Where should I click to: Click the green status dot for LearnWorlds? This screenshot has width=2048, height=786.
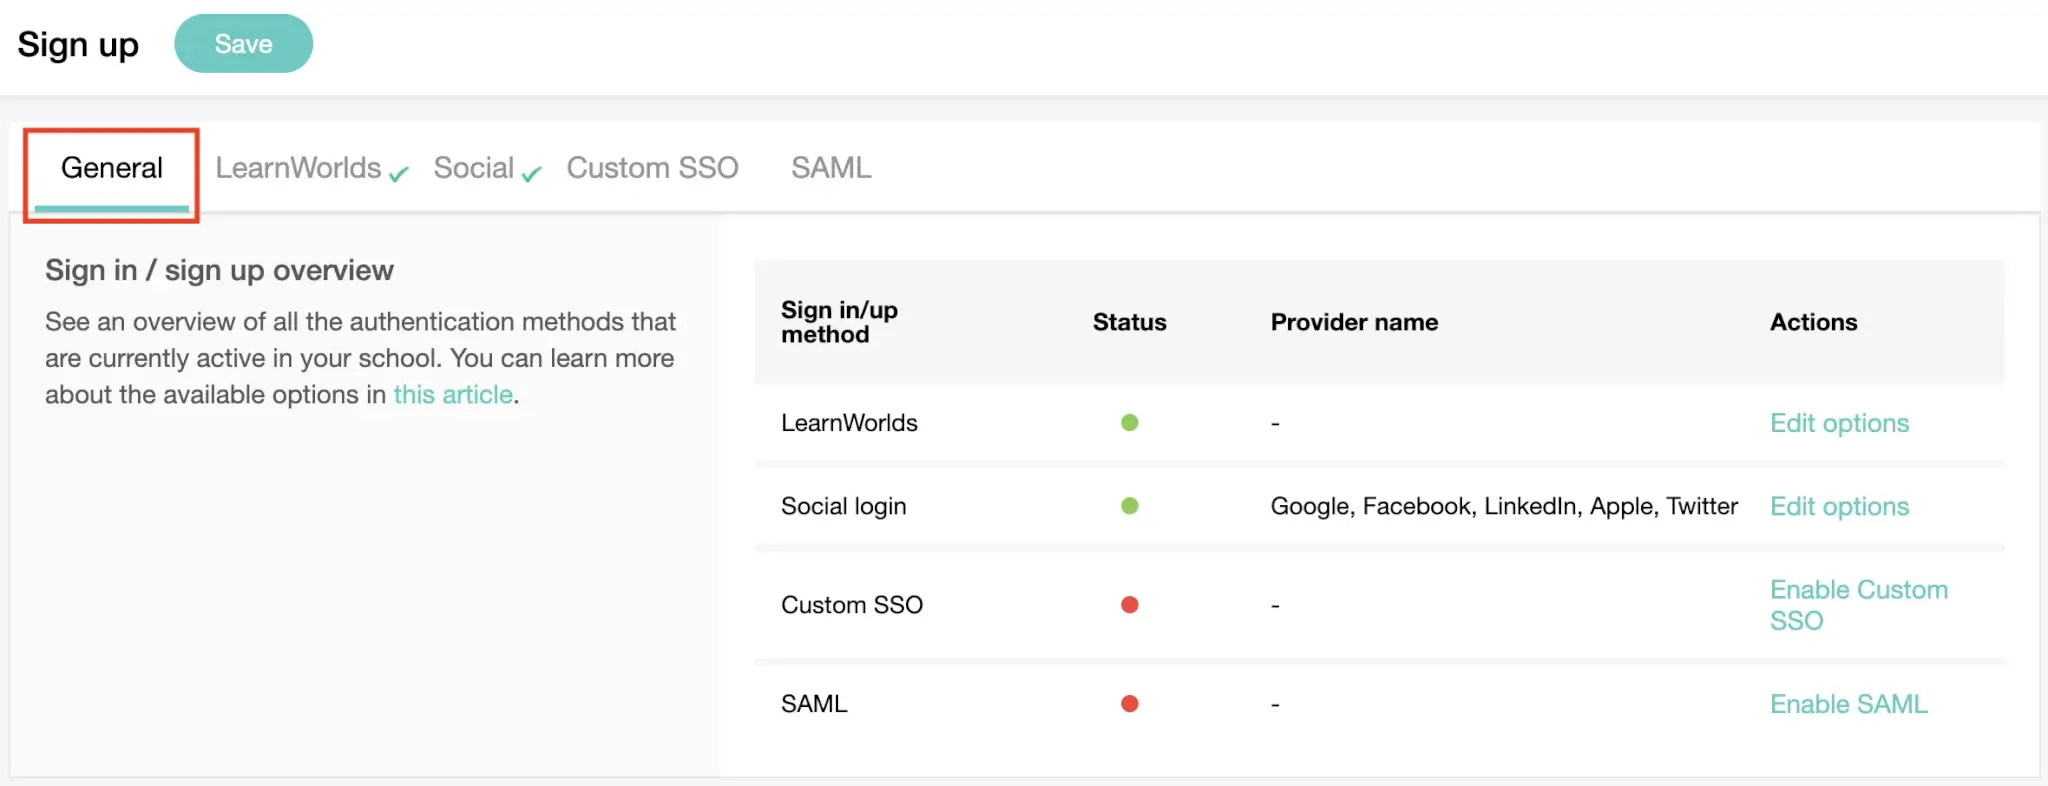1130,423
